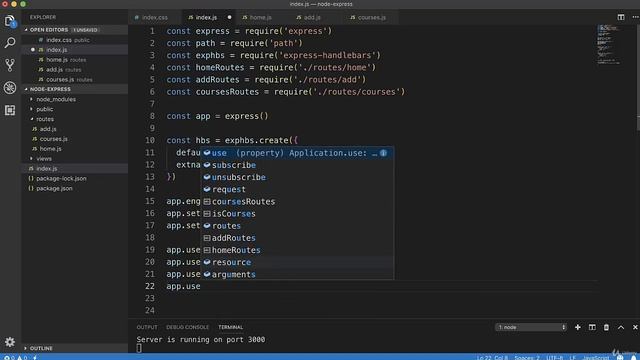Open index.css in Open Editors list
The width and height of the screenshot is (640, 360).
point(75,40)
